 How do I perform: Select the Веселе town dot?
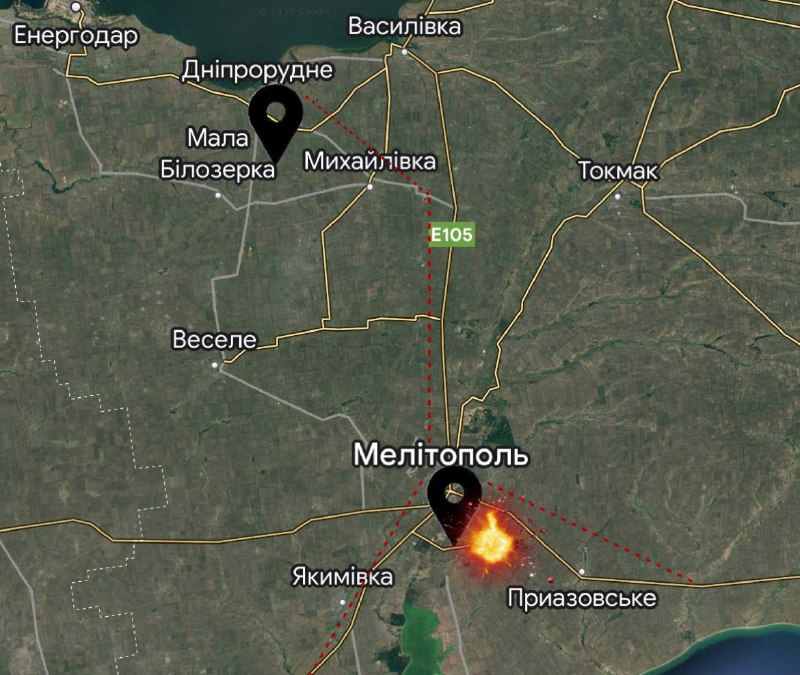coord(215,365)
